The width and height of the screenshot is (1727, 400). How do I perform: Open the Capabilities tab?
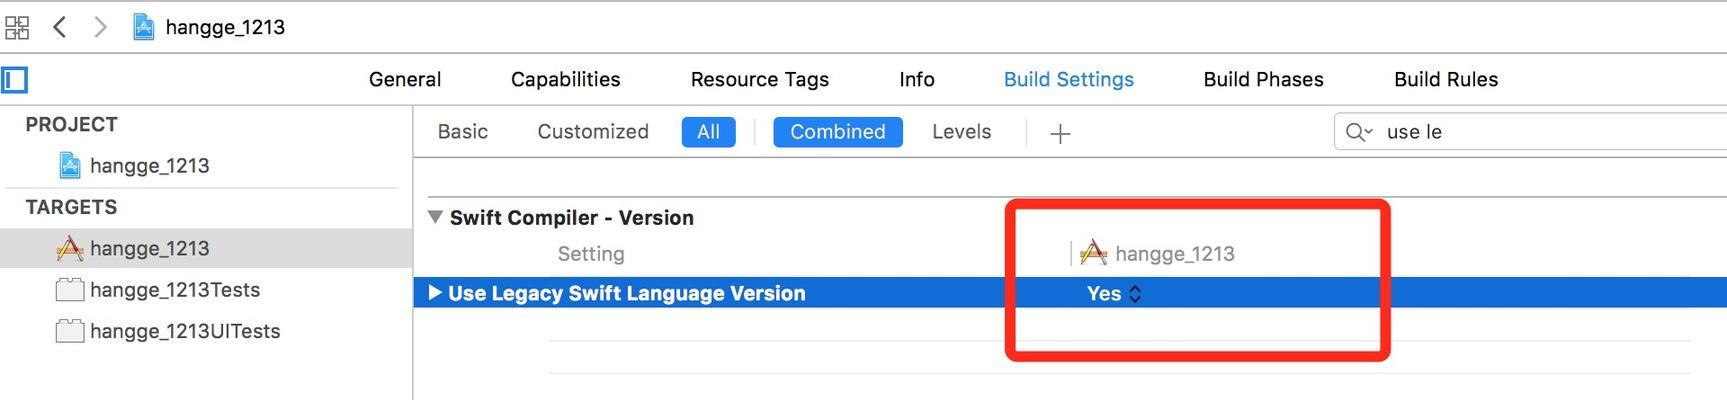coord(565,79)
